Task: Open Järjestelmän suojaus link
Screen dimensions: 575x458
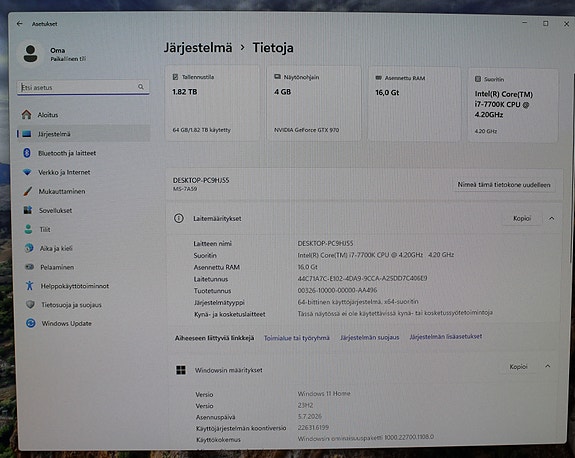Action: (369, 337)
